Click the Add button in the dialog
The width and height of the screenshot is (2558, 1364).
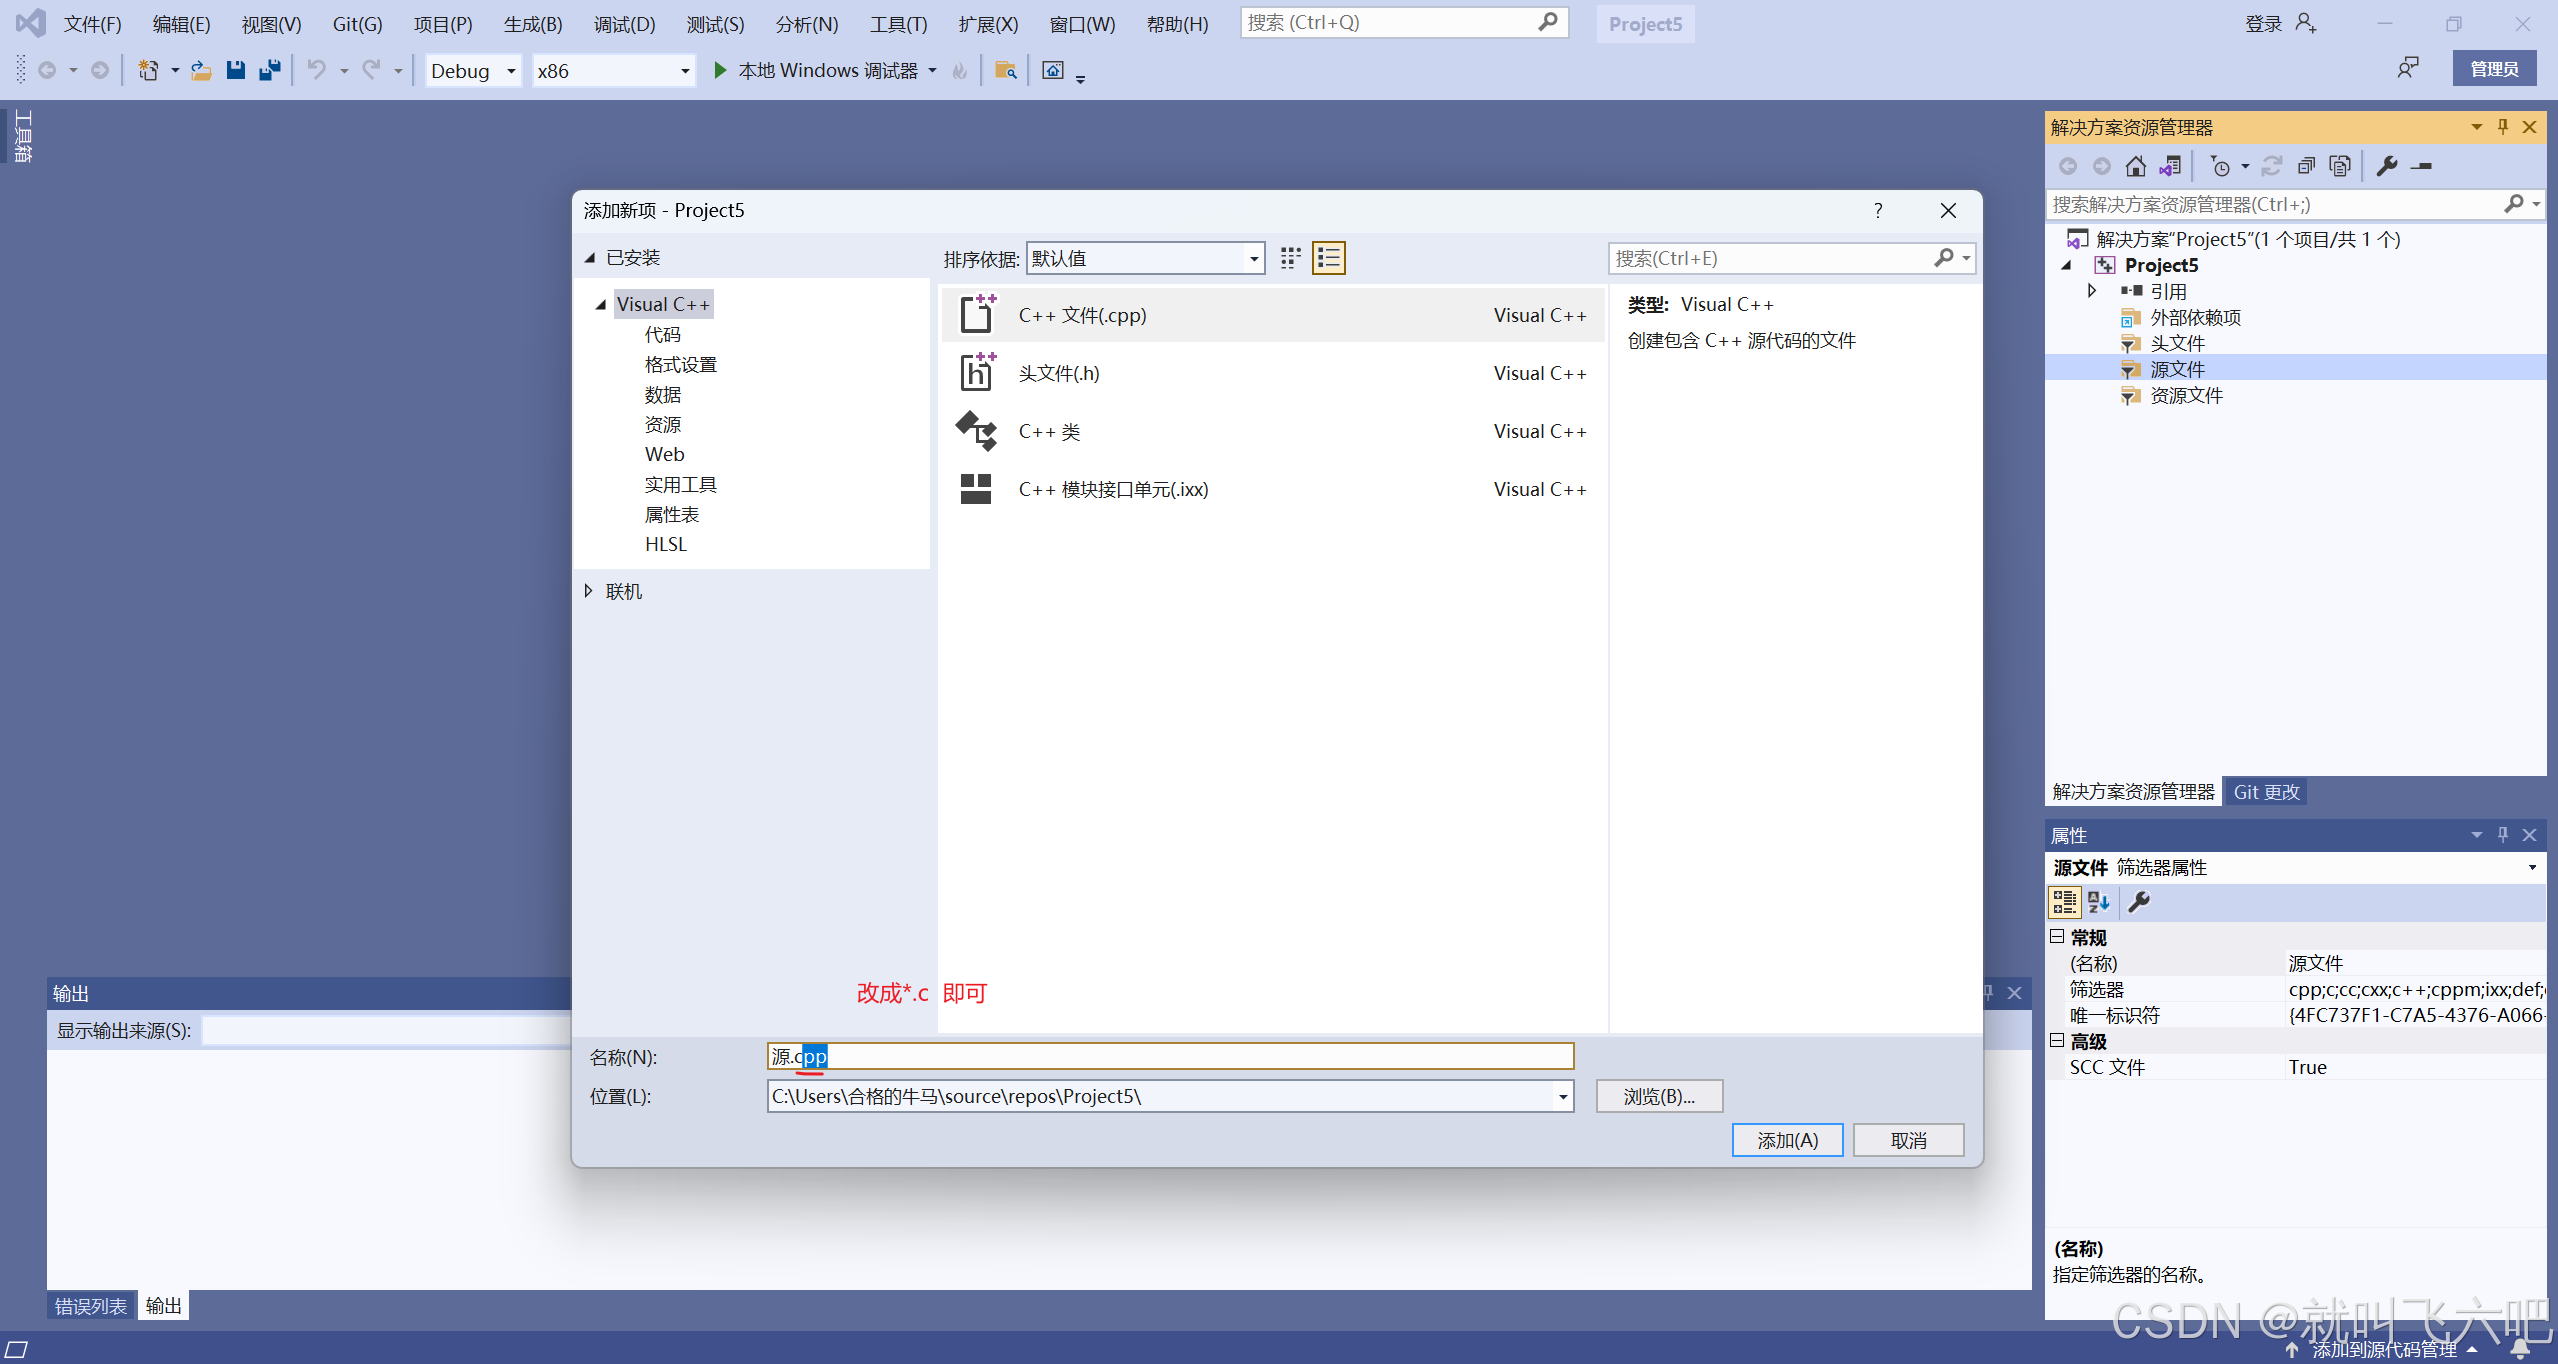coord(1787,1140)
